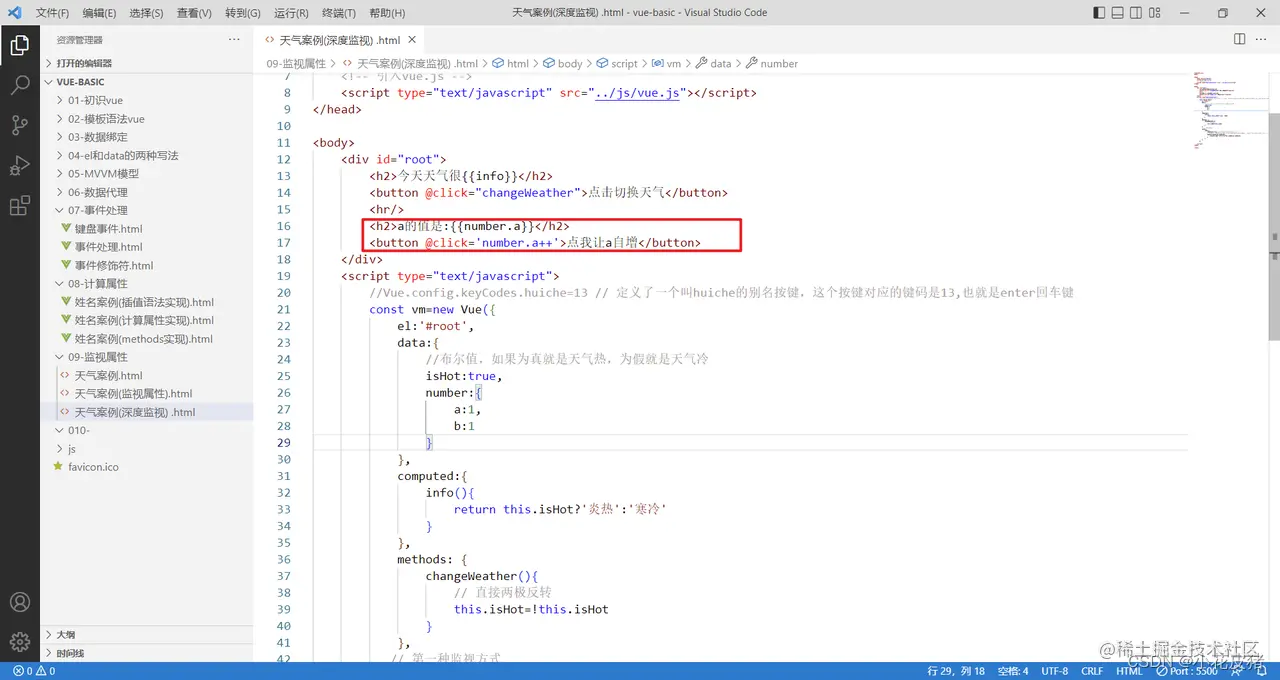Toggle the secondary side bar layout icon
Viewport: 1280px width, 680px height.
(1136, 13)
